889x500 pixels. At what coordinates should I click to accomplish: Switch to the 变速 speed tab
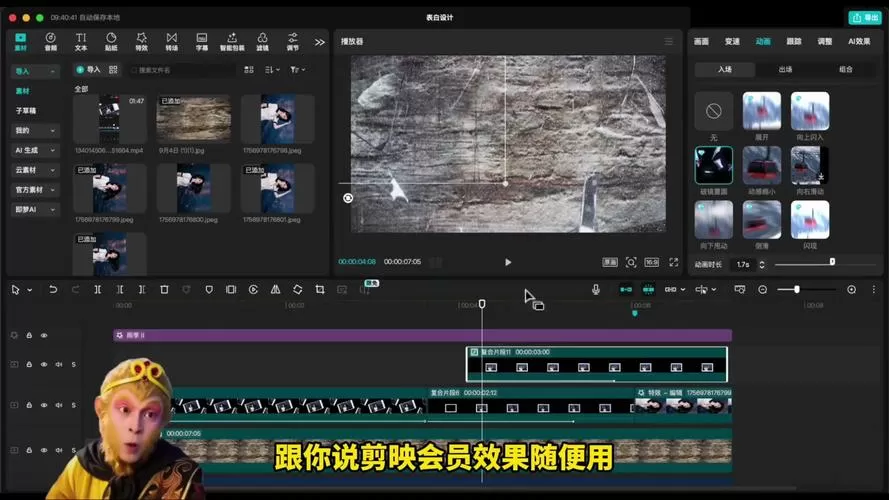tap(732, 41)
